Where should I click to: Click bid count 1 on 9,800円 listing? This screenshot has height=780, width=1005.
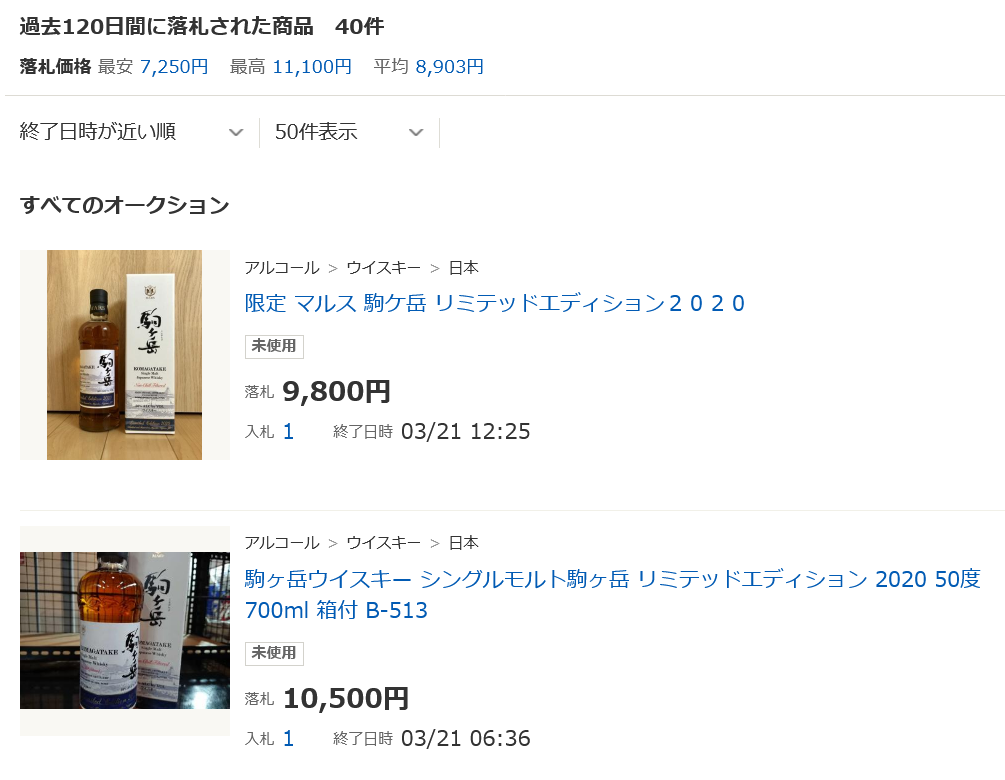[288, 432]
